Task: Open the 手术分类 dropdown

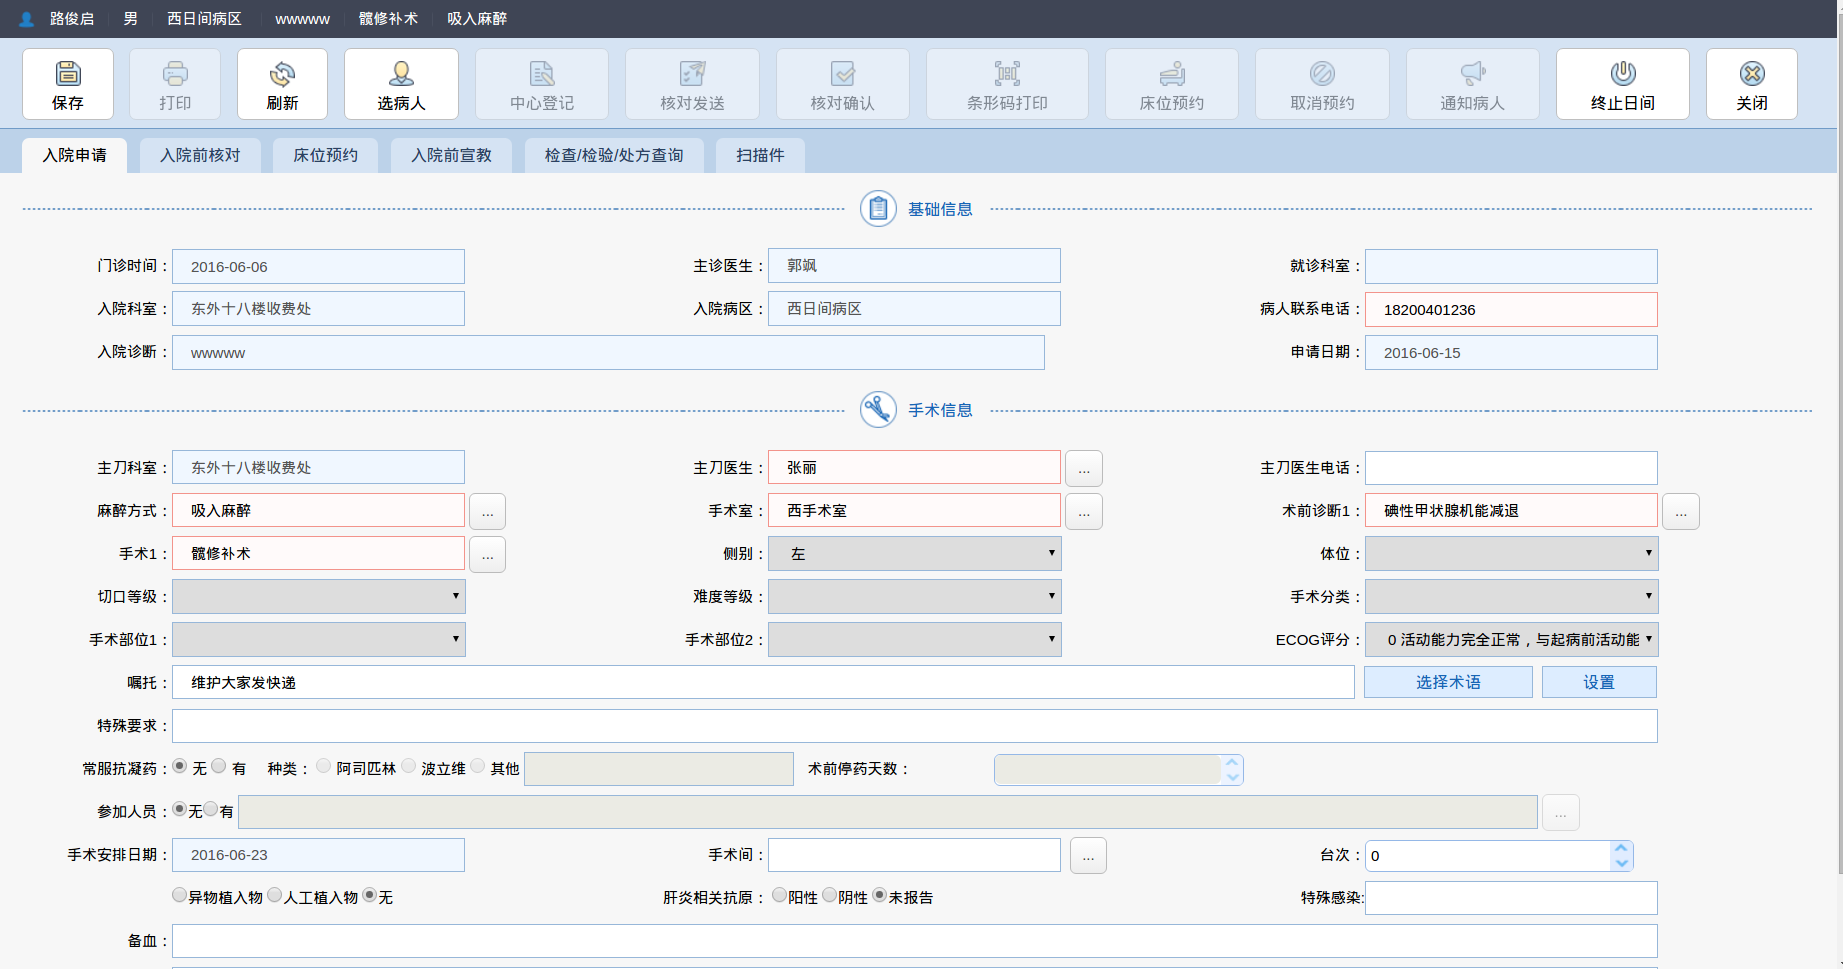Action: click(x=1511, y=597)
